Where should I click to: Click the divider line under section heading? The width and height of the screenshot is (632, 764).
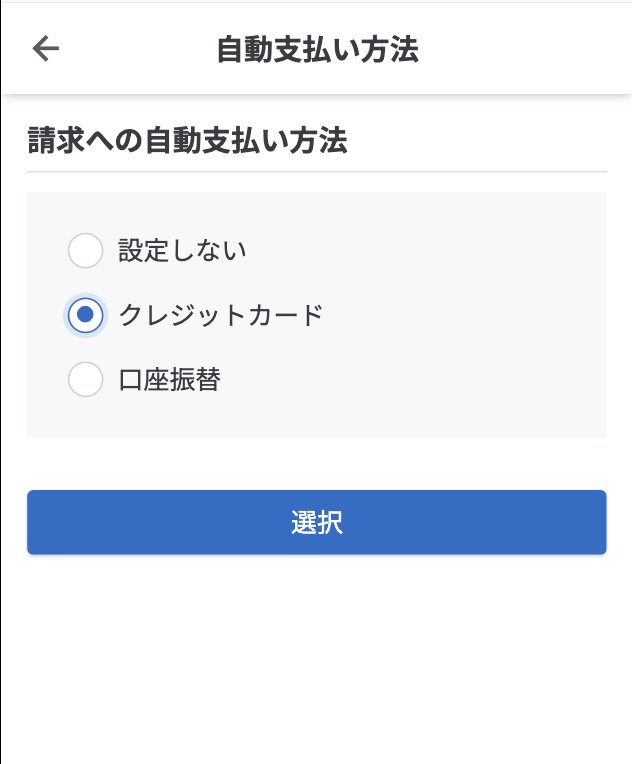(316, 172)
